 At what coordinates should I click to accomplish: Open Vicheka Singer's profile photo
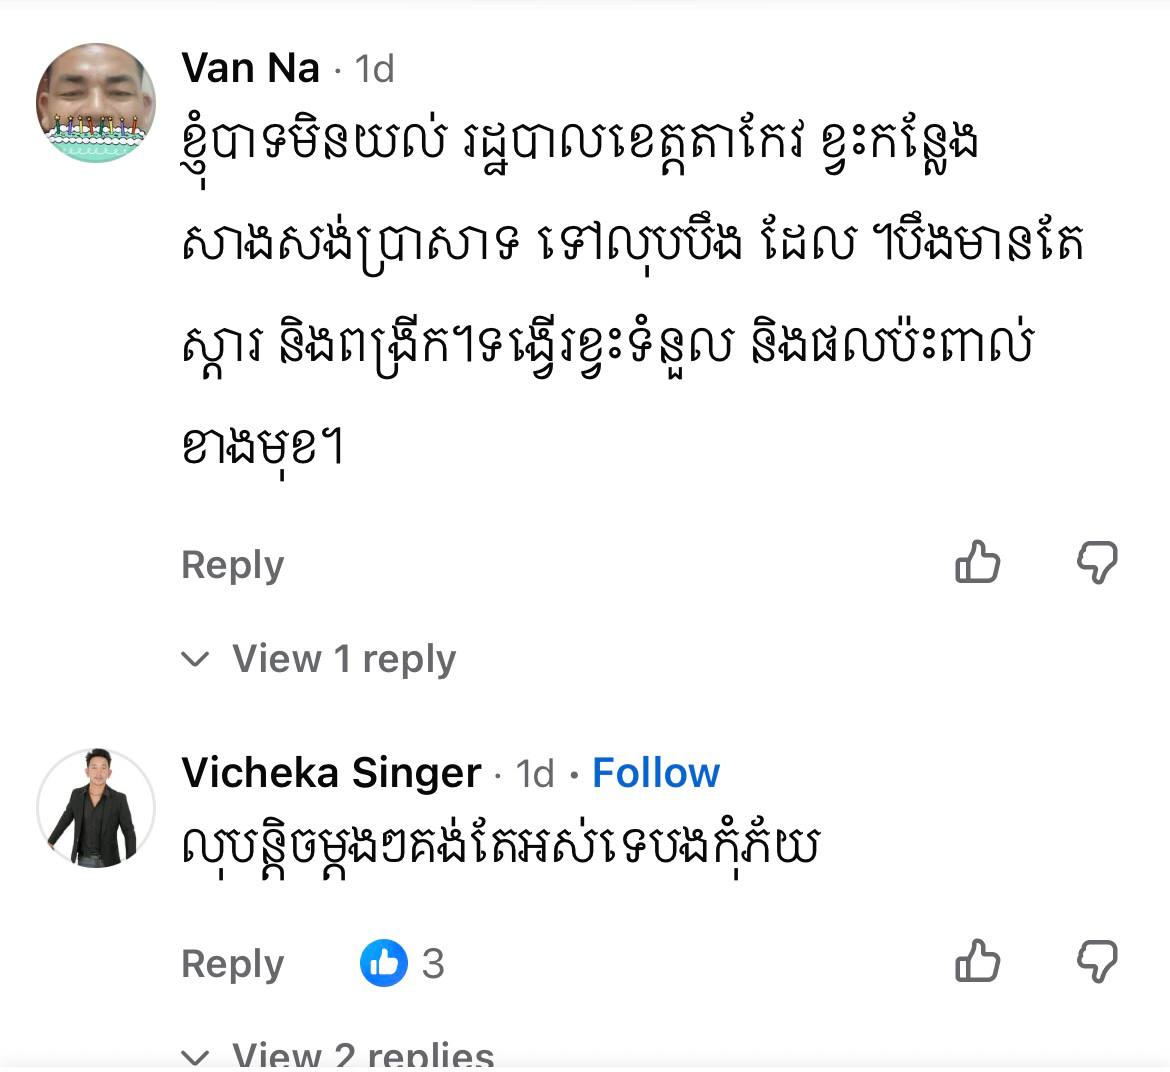click(96, 808)
